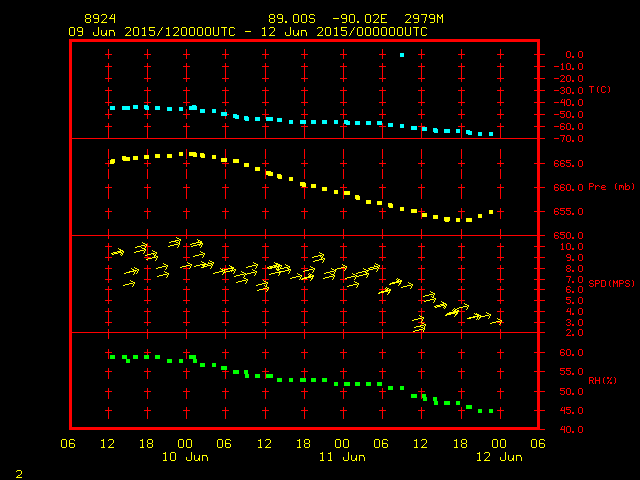Click the "T(C)" temperature axis label
This screenshot has width=640, height=480.
[x=600, y=89]
